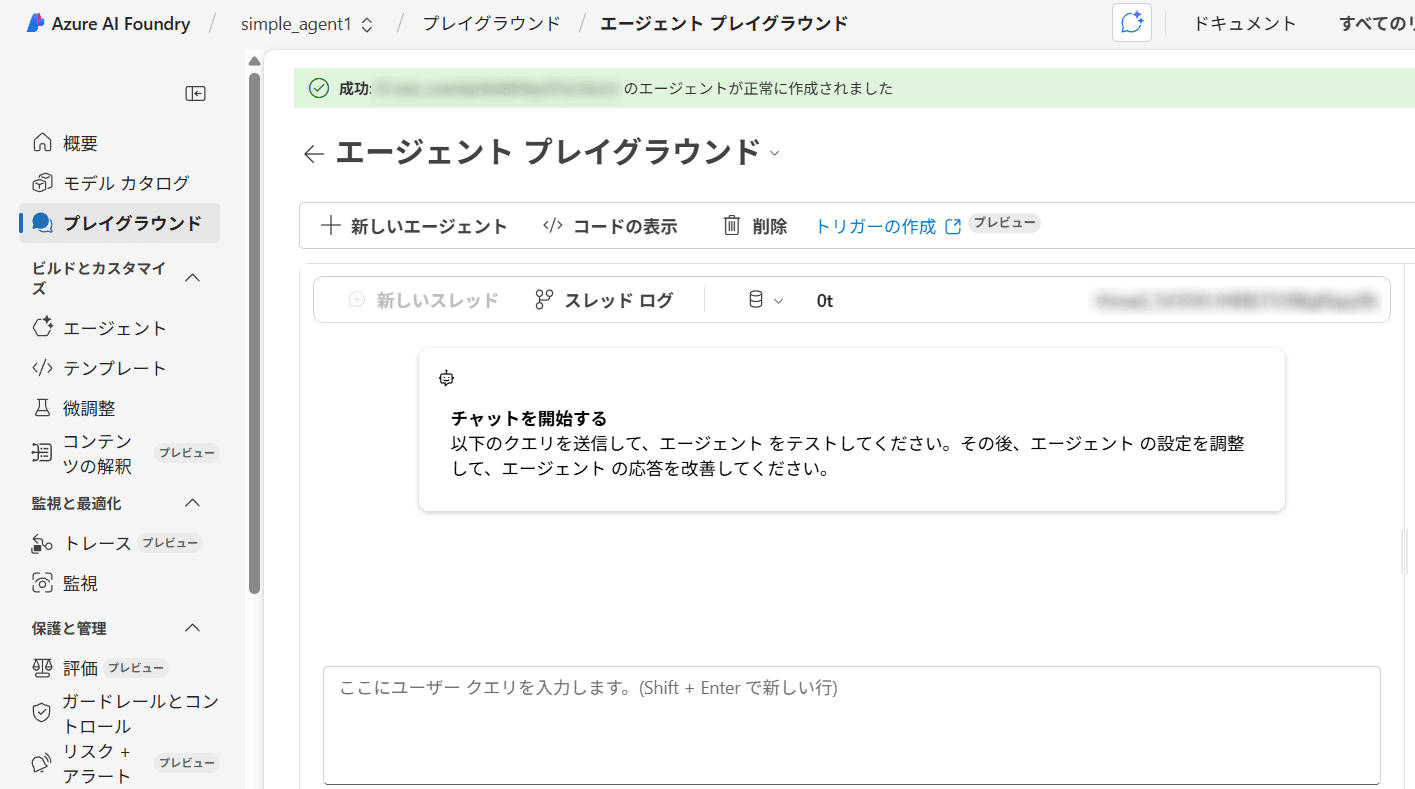The width and height of the screenshot is (1415, 789).
Task: Open the トリガーの作成 link
Action: pos(875,226)
